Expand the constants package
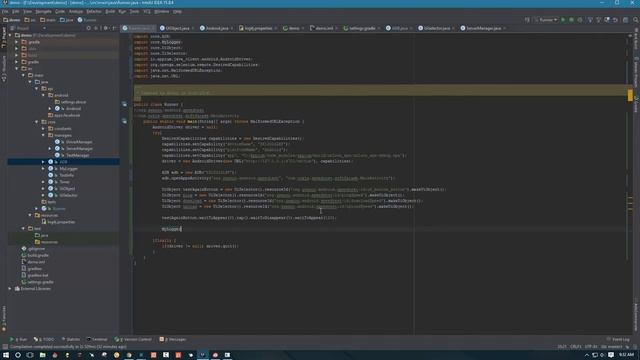Viewport: 640px width, 360px height. (43, 129)
